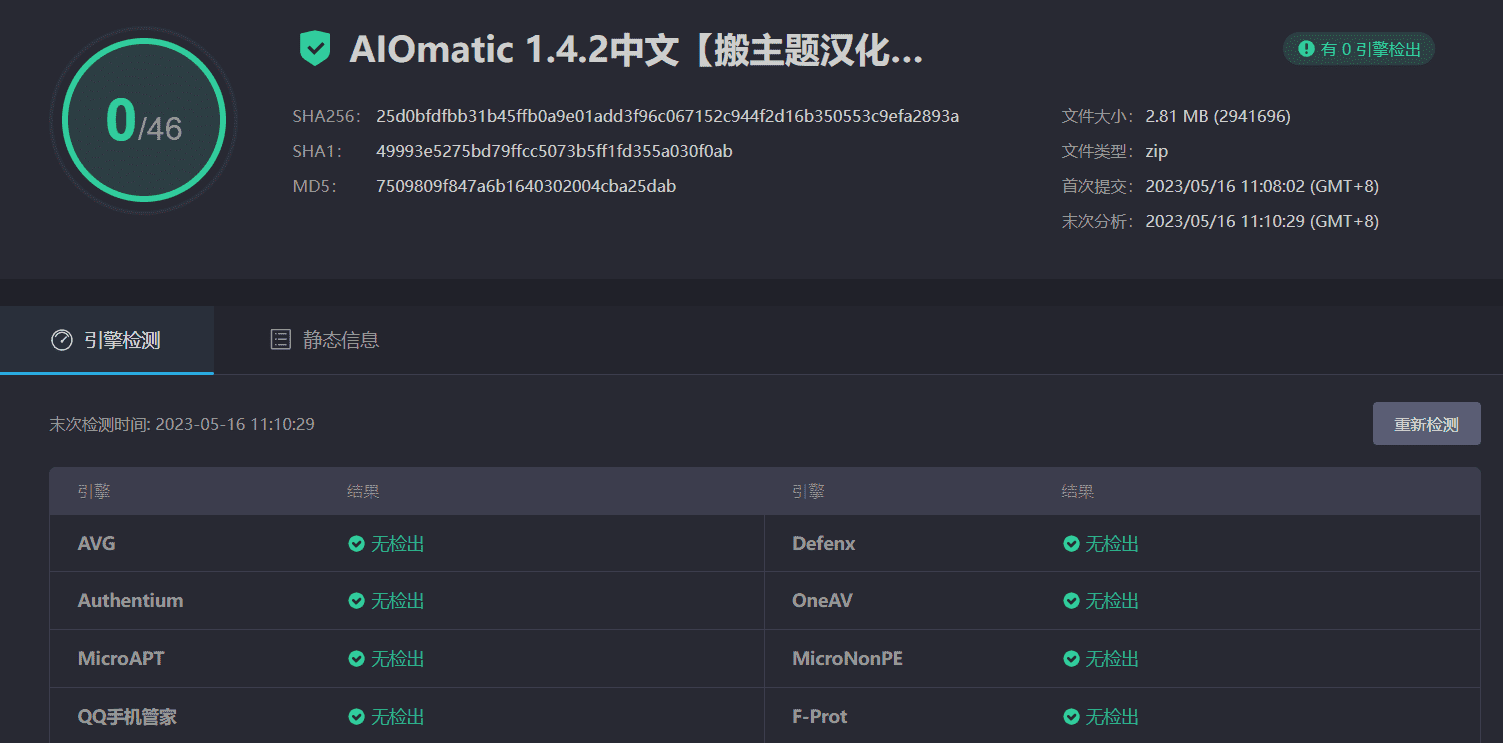Image resolution: width=1503 pixels, height=743 pixels.
Task: Click the check icon in Authentium row
Action: pyautogui.click(x=356, y=601)
